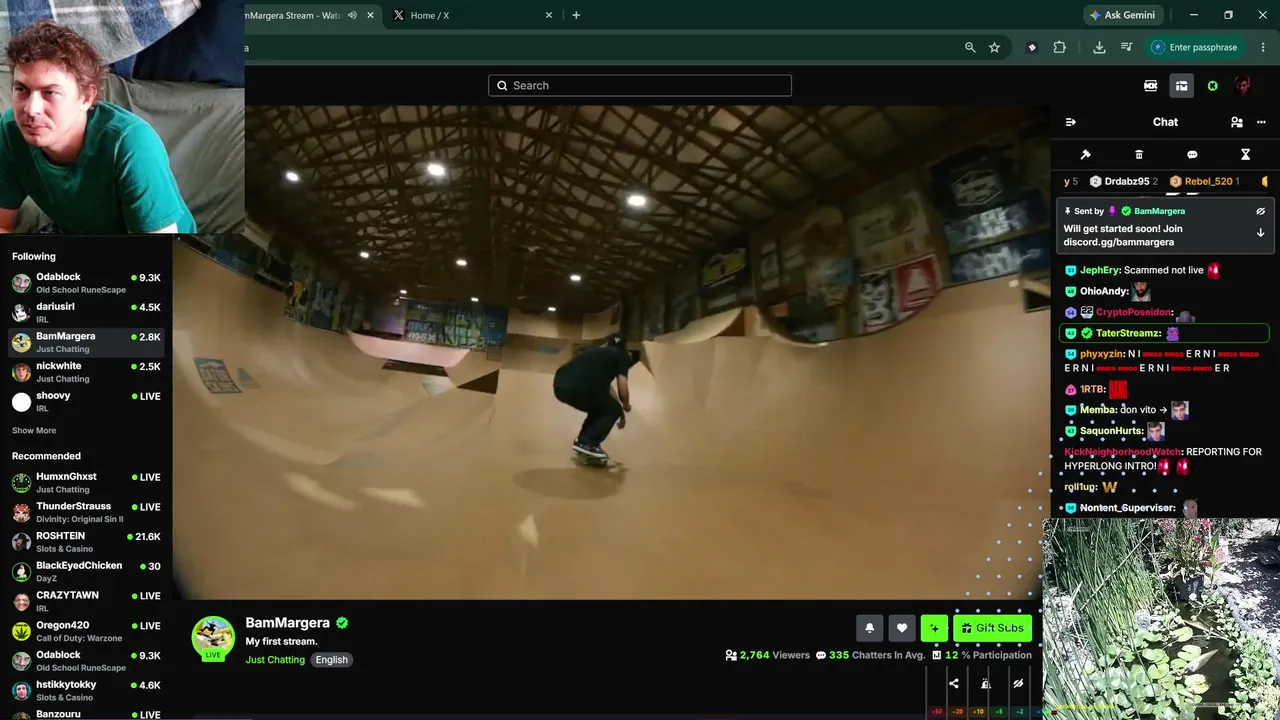The image size is (1280, 720).
Task: Open the browser downloads icon
Action: [x=1099, y=47]
